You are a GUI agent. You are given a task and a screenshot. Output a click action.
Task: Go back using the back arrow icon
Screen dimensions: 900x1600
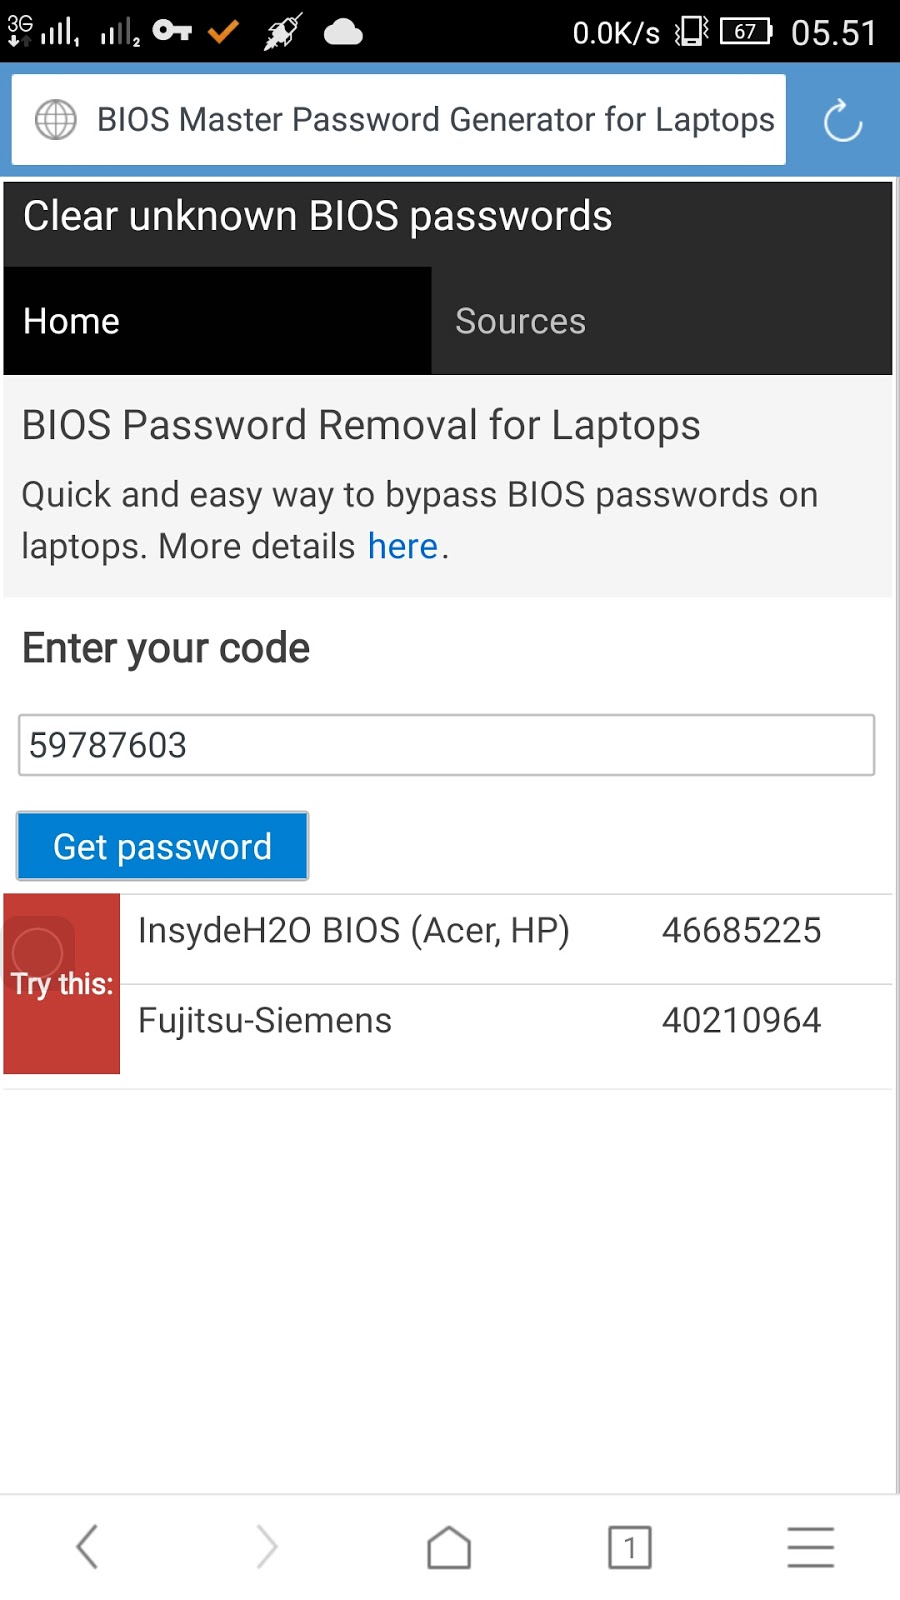coord(86,1545)
